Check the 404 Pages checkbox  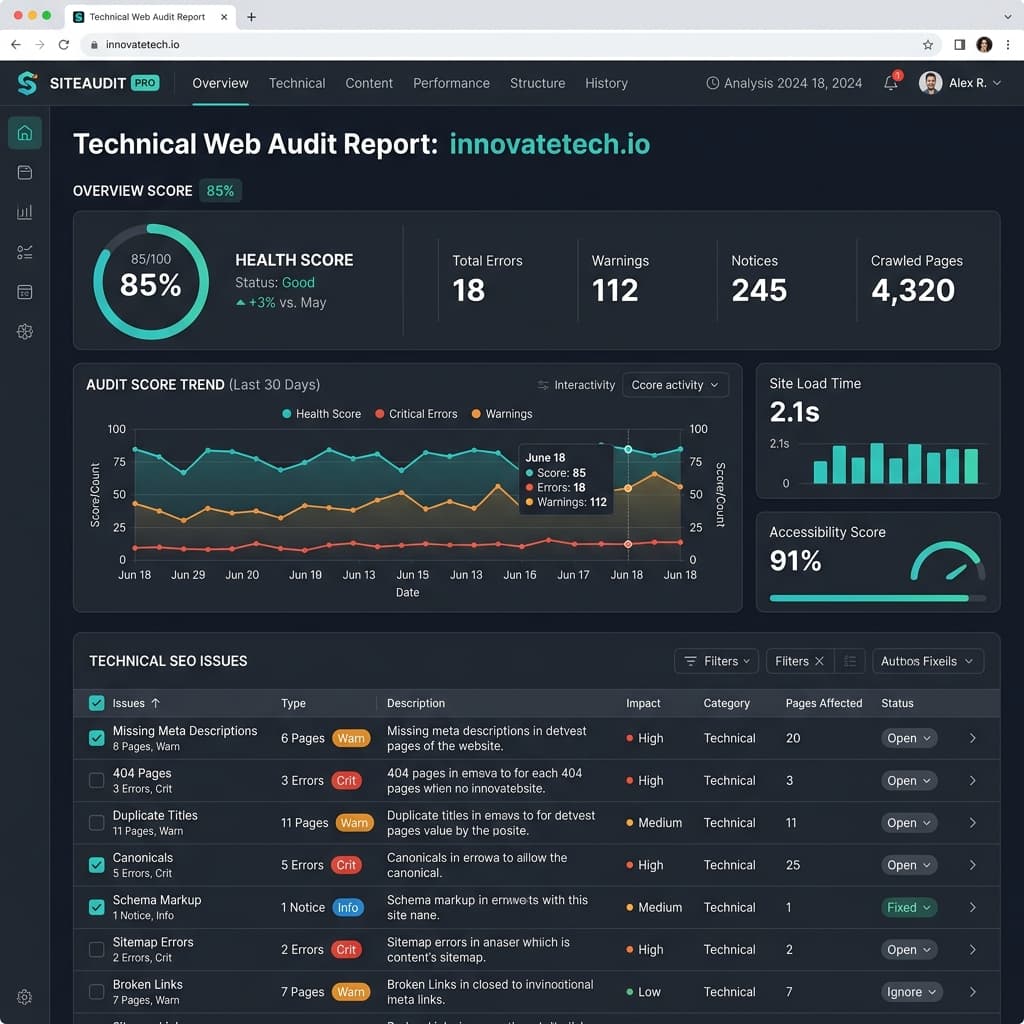click(x=97, y=780)
